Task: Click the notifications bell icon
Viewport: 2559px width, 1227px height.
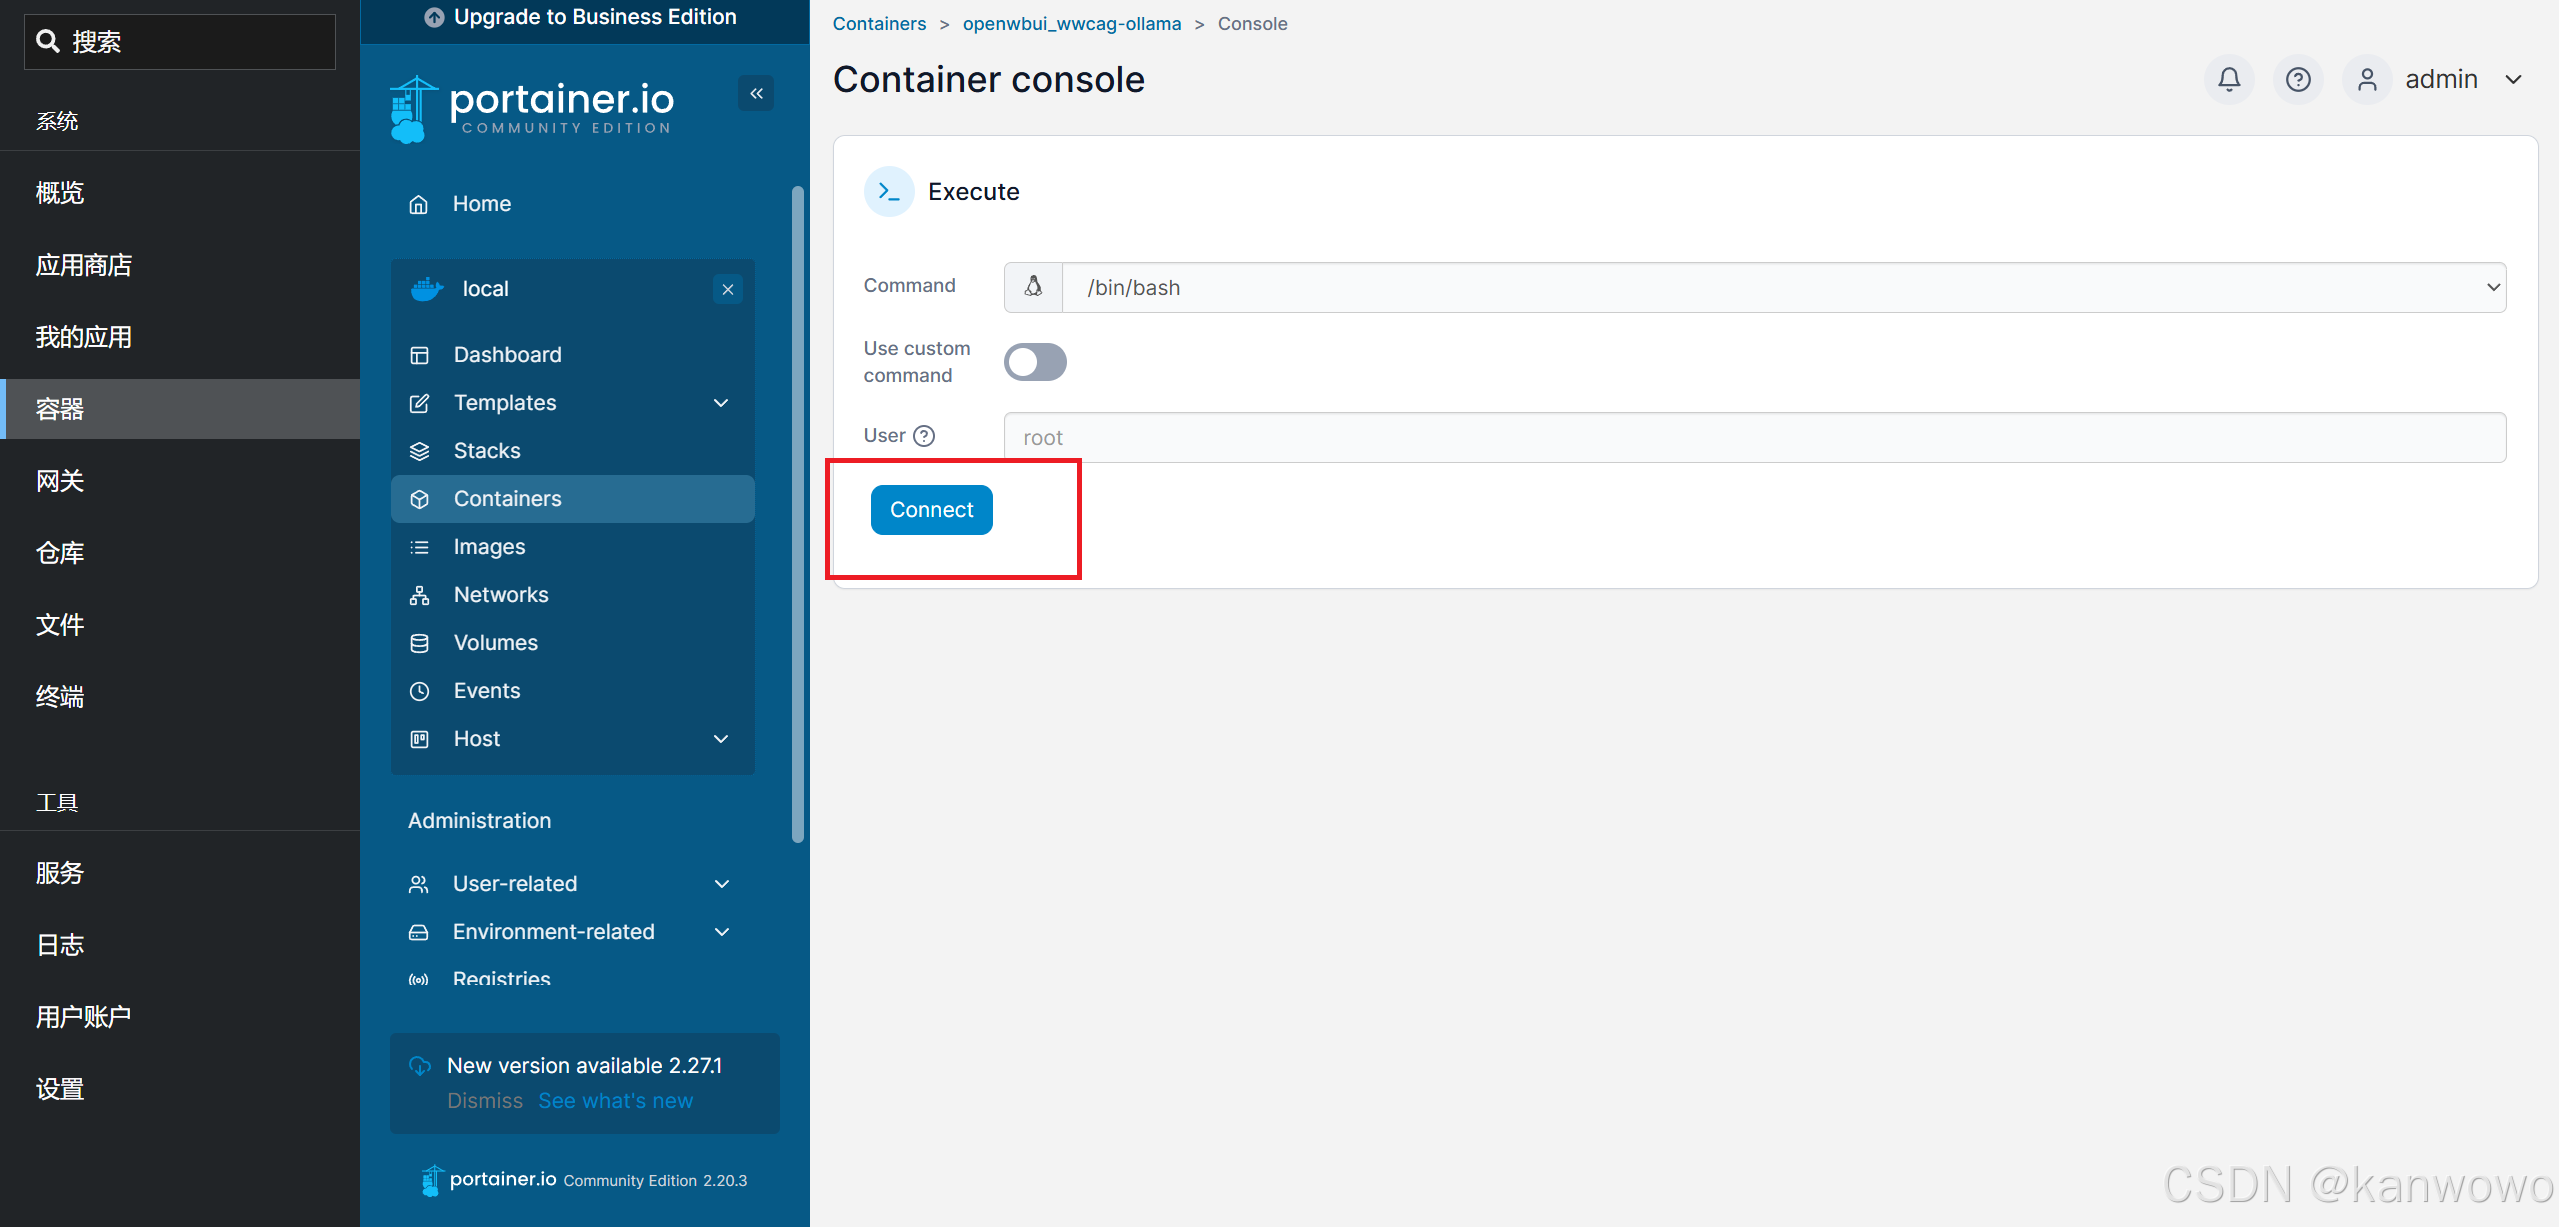Action: [2229, 79]
